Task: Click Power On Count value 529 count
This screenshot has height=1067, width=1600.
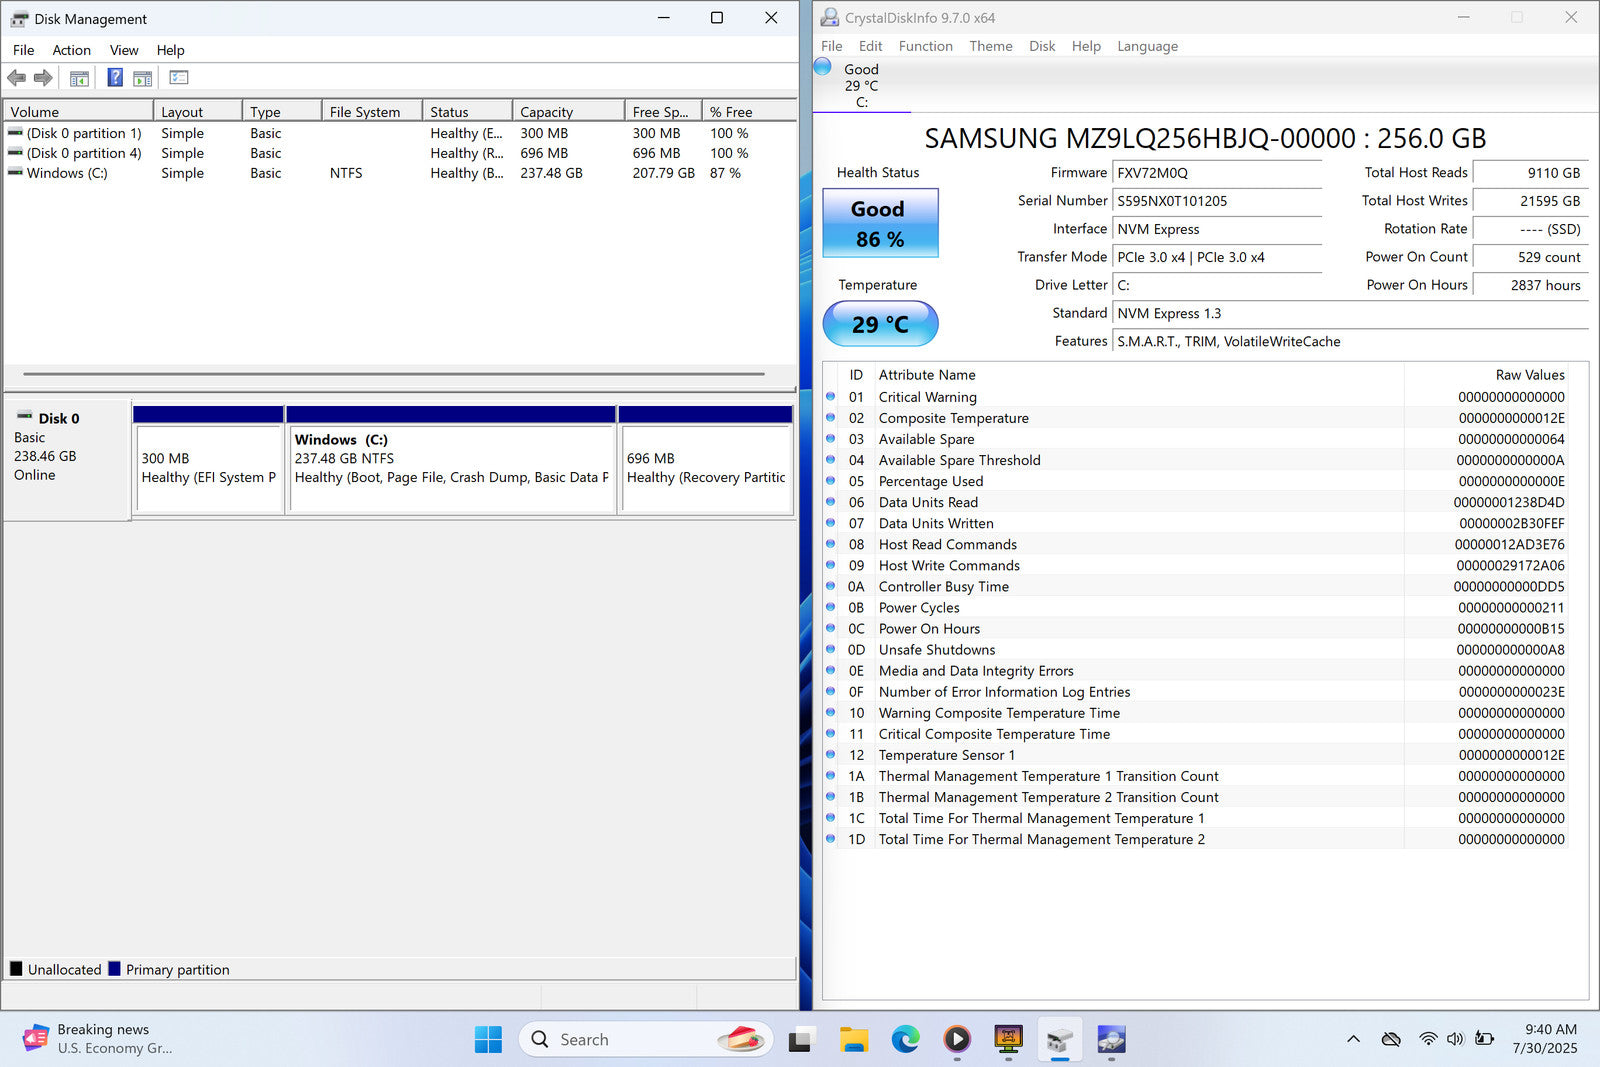Action: pyautogui.click(x=1530, y=257)
